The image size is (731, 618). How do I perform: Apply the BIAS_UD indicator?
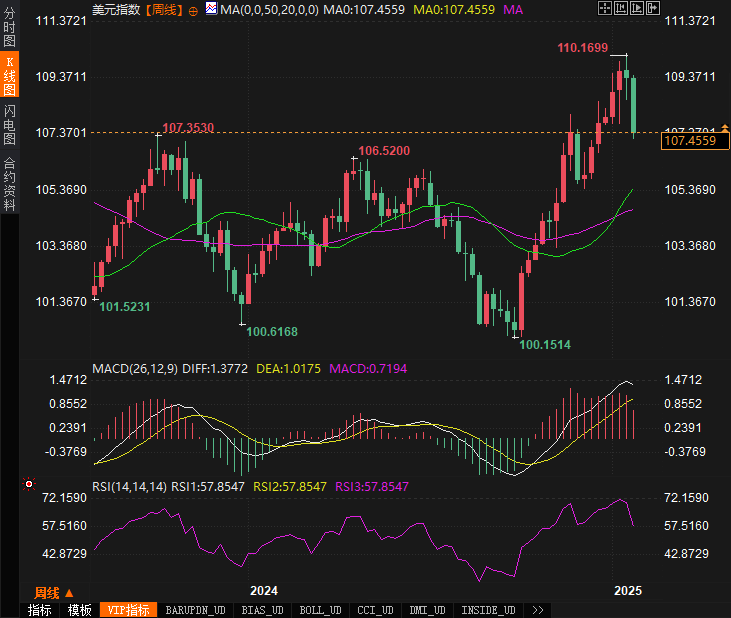click(x=262, y=610)
